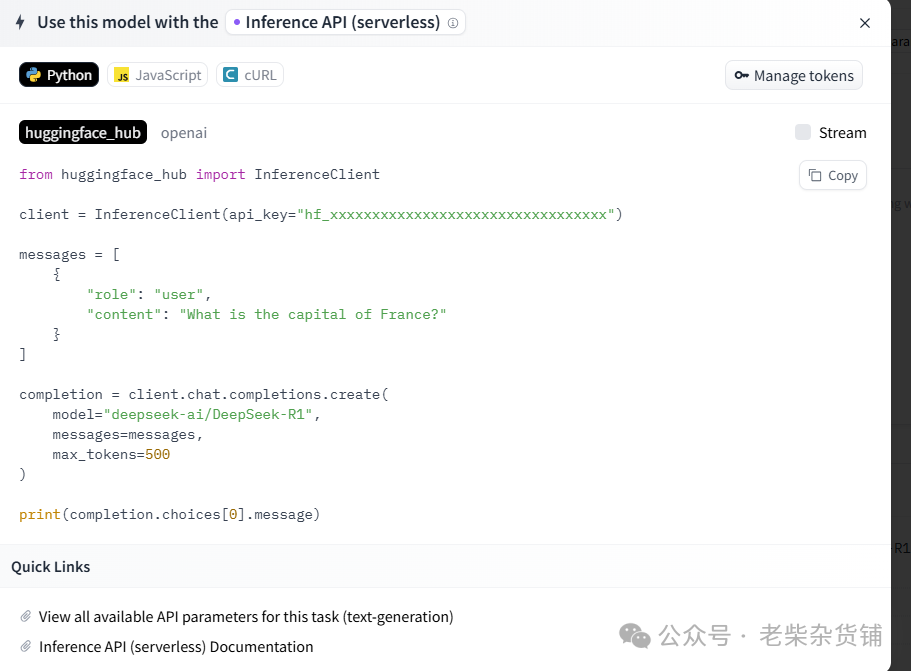
Task: Open the Inference API (serverless) selector
Action: (345, 22)
